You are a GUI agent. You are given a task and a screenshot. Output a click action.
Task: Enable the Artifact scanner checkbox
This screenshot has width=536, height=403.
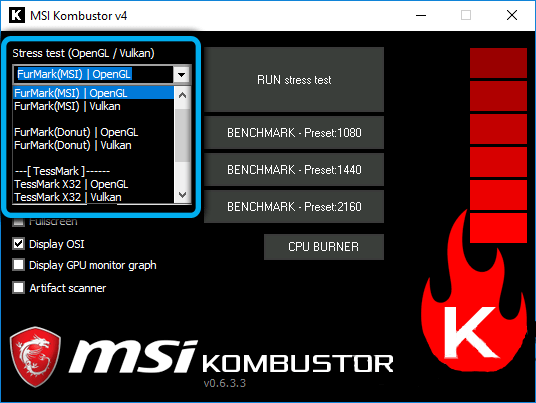click(x=18, y=288)
